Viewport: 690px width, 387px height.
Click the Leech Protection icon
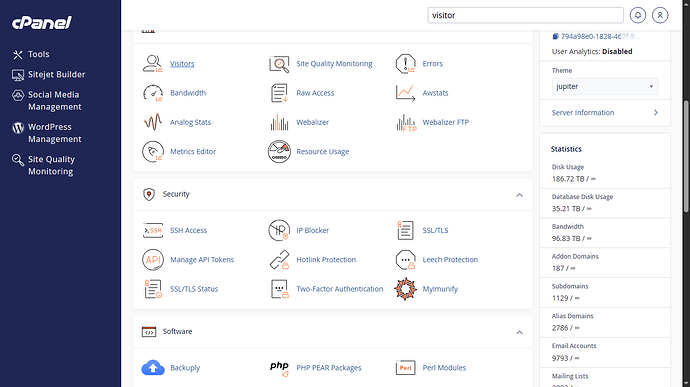405,260
